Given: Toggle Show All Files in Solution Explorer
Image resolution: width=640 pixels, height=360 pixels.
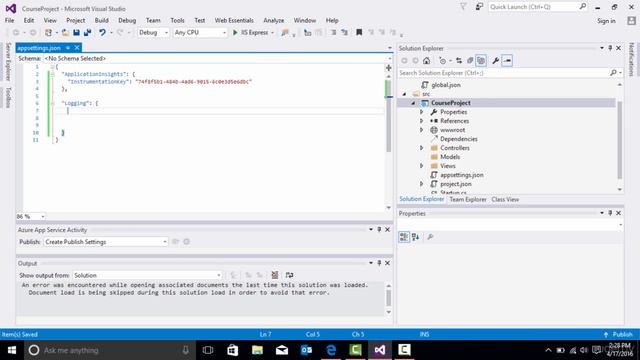Looking at the screenshot, I should tap(481, 61).
